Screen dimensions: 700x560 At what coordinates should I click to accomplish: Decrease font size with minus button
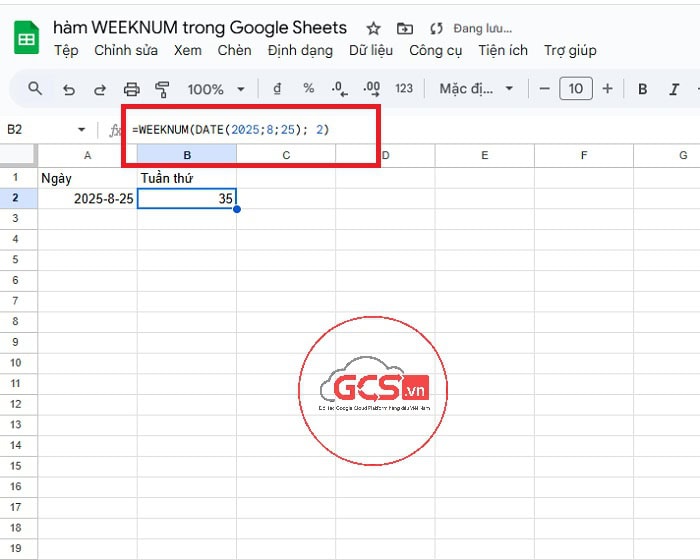545,89
